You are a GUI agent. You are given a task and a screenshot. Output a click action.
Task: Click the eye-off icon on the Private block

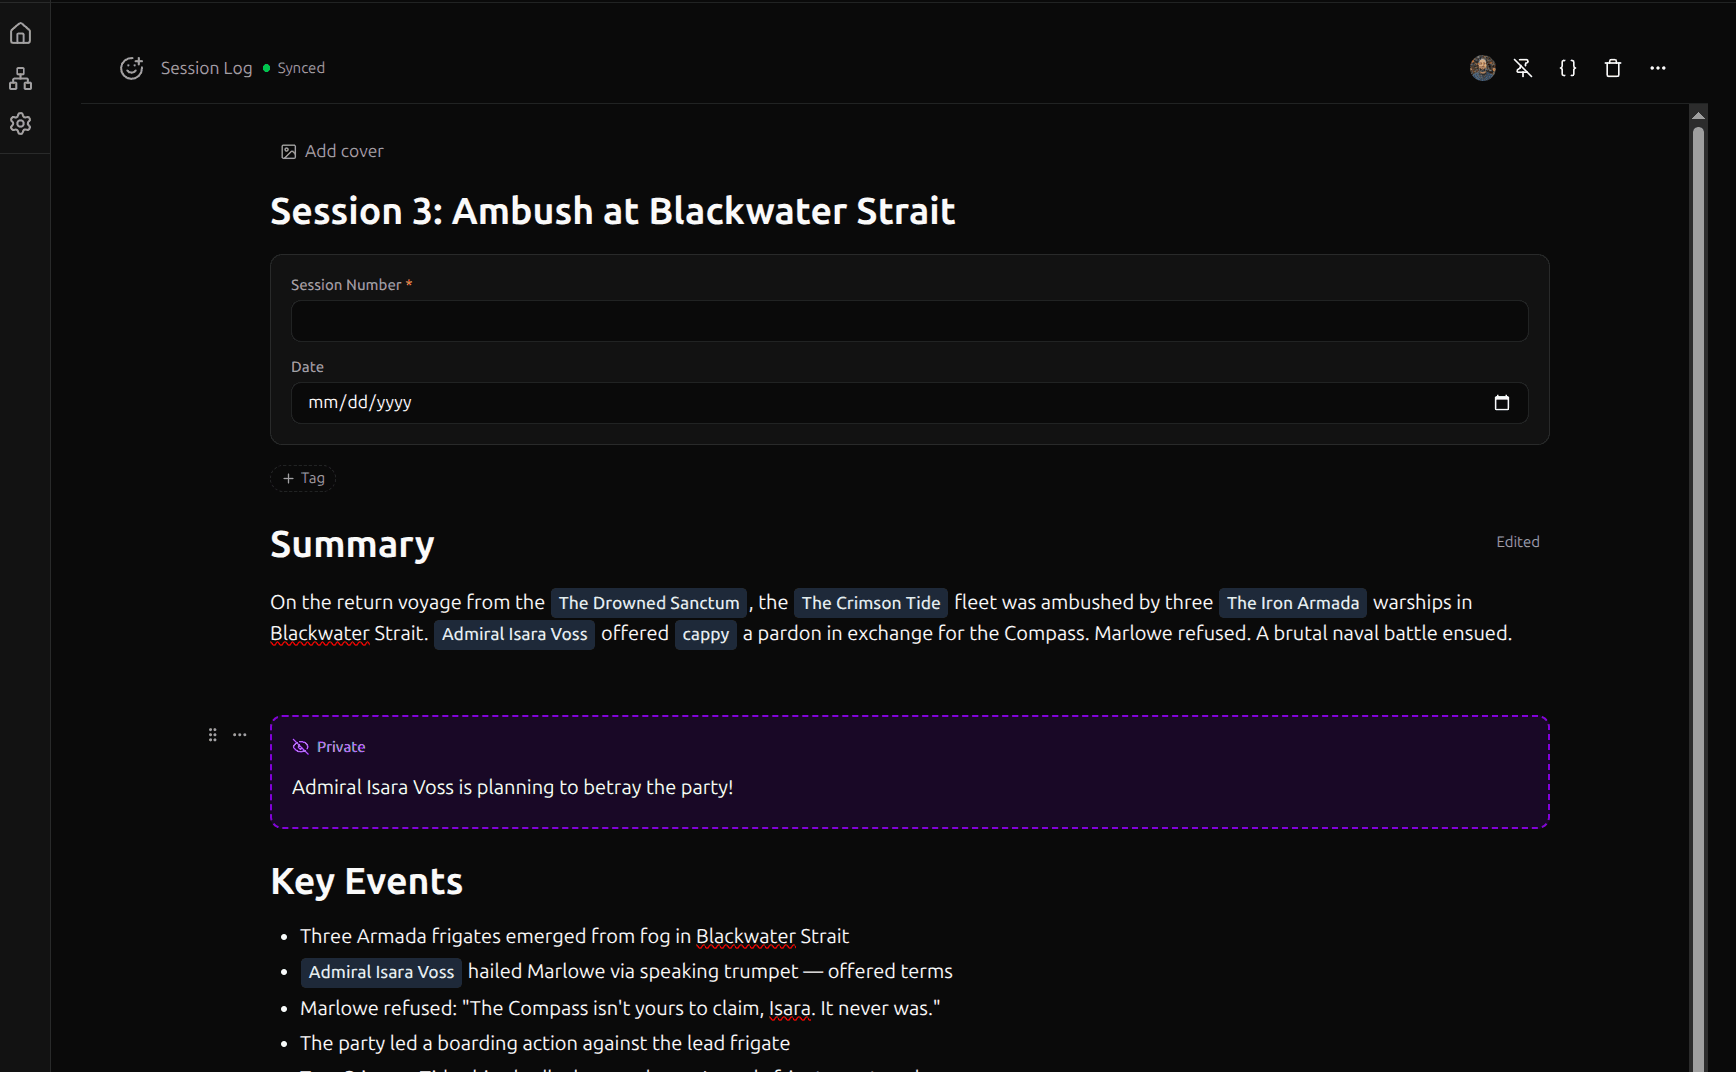pyautogui.click(x=300, y=746)
